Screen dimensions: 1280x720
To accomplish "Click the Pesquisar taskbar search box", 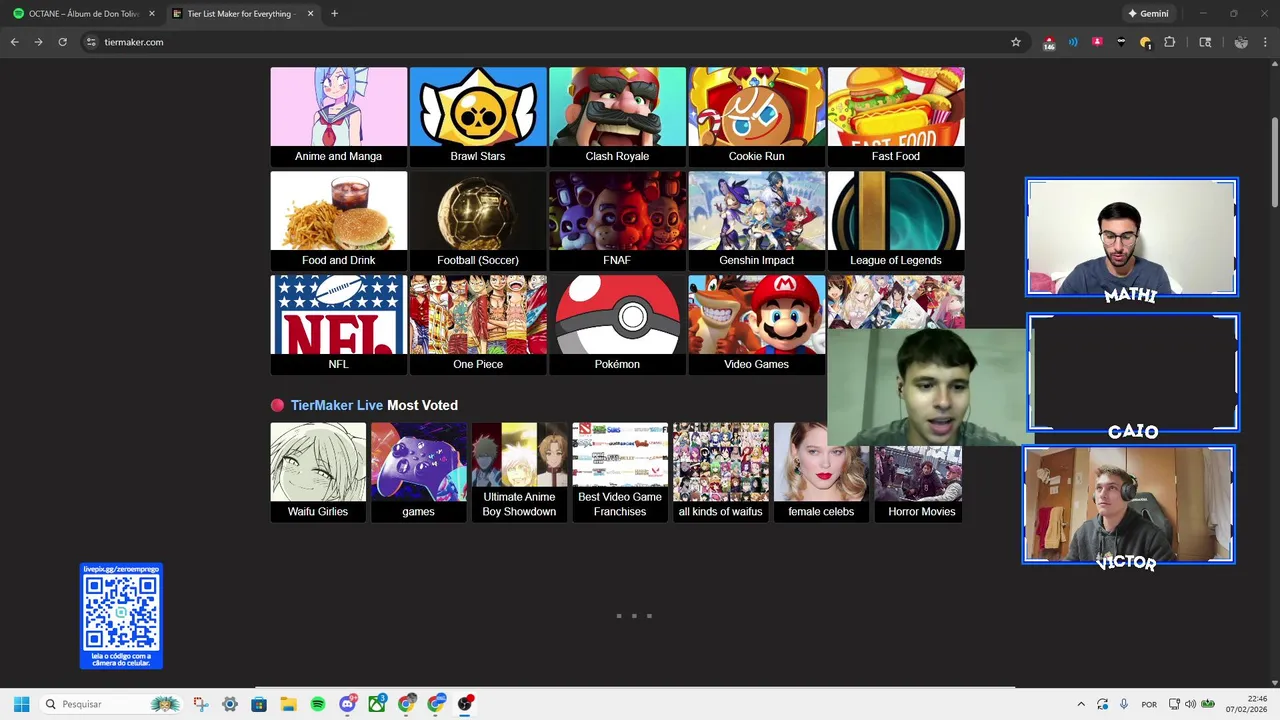I will tap(112, 704).
